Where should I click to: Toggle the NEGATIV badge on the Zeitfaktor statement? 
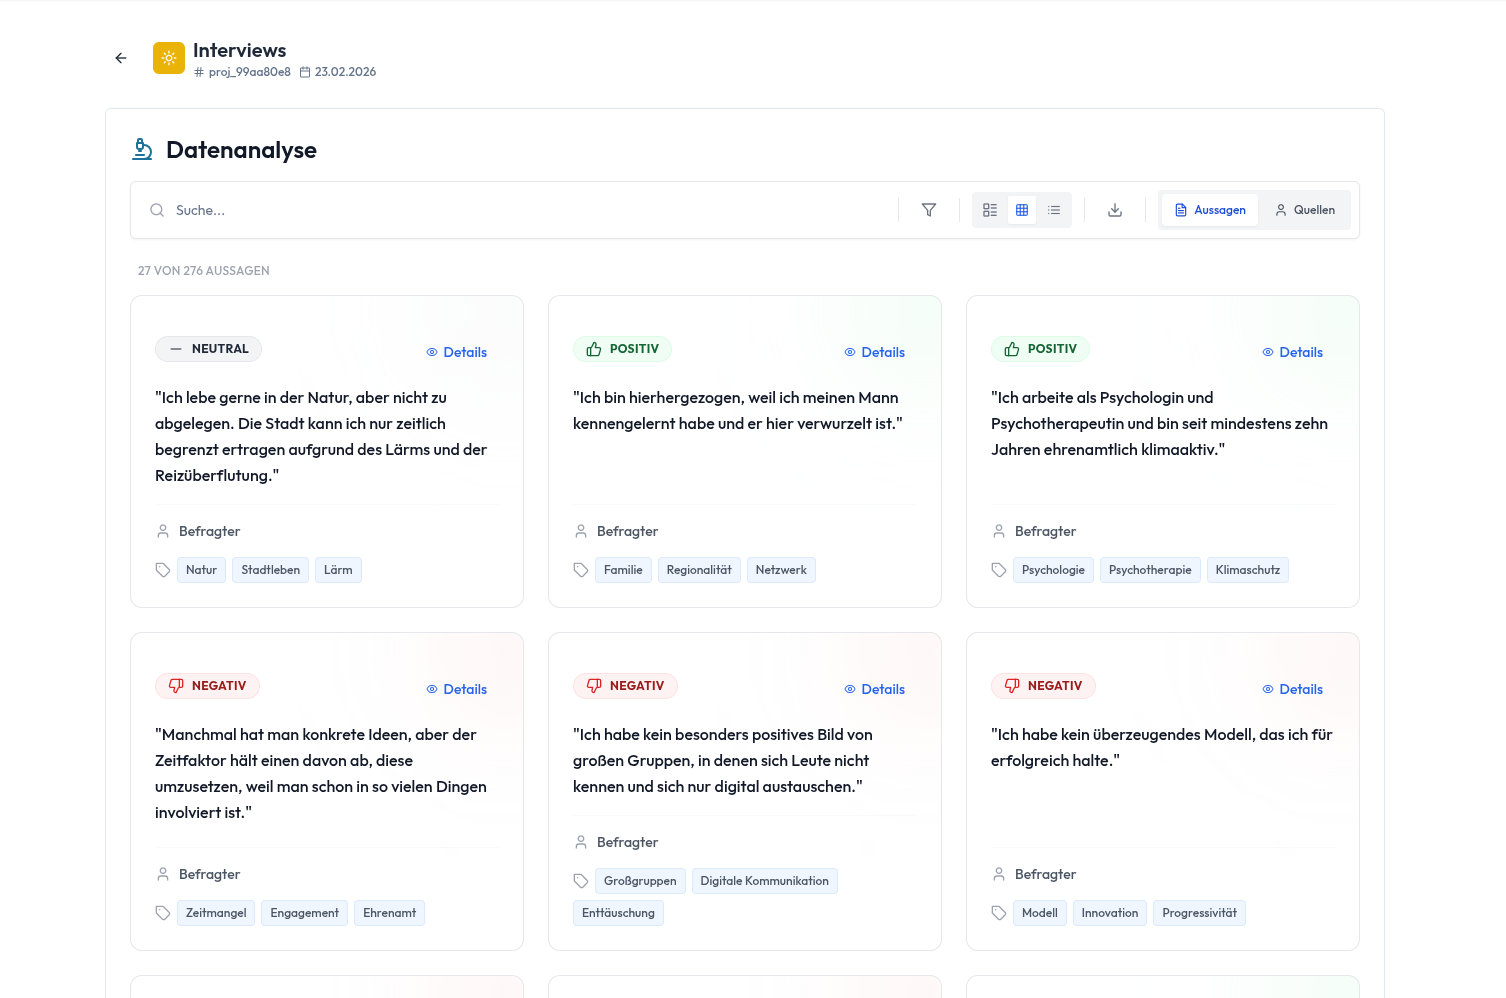[207, 686]
